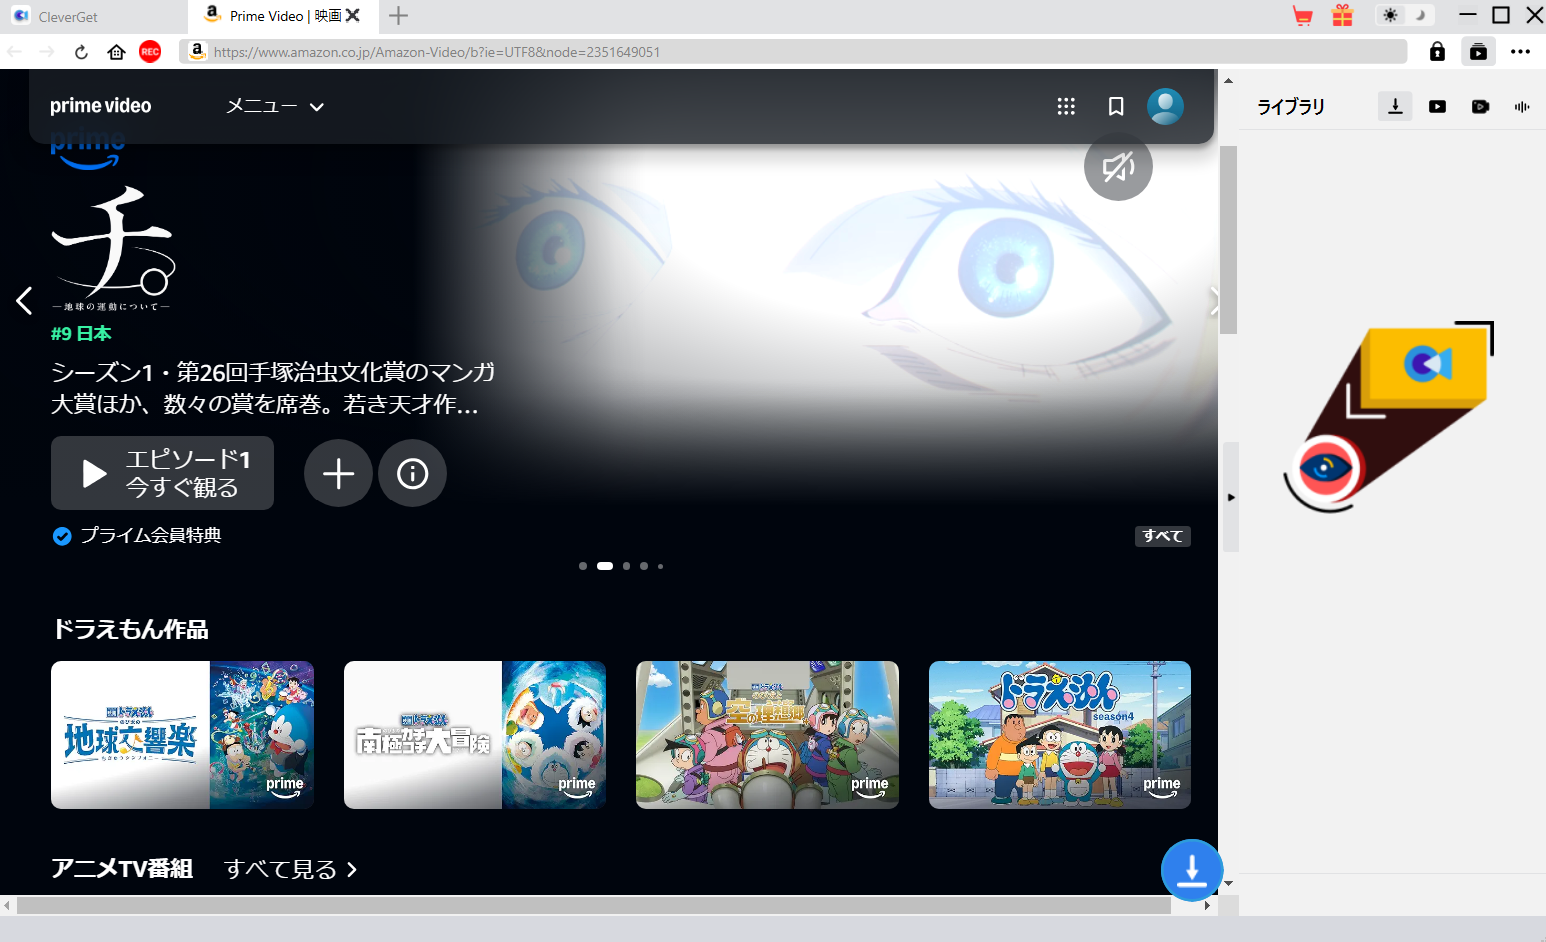Screen dimensions: 1546x942
Task: Click すべて見る link for アニメTV番組
Action: pyautogui.click(x=290, y=869)
